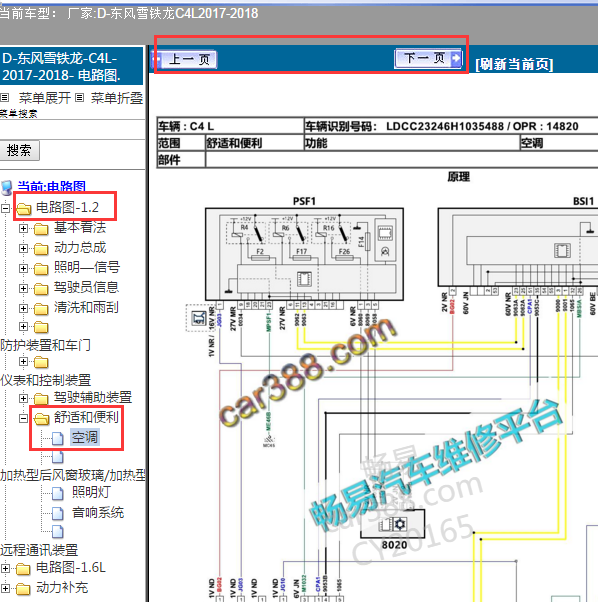
Task: Select the 电路图-1.2 folder
Action: pos(67,208)
